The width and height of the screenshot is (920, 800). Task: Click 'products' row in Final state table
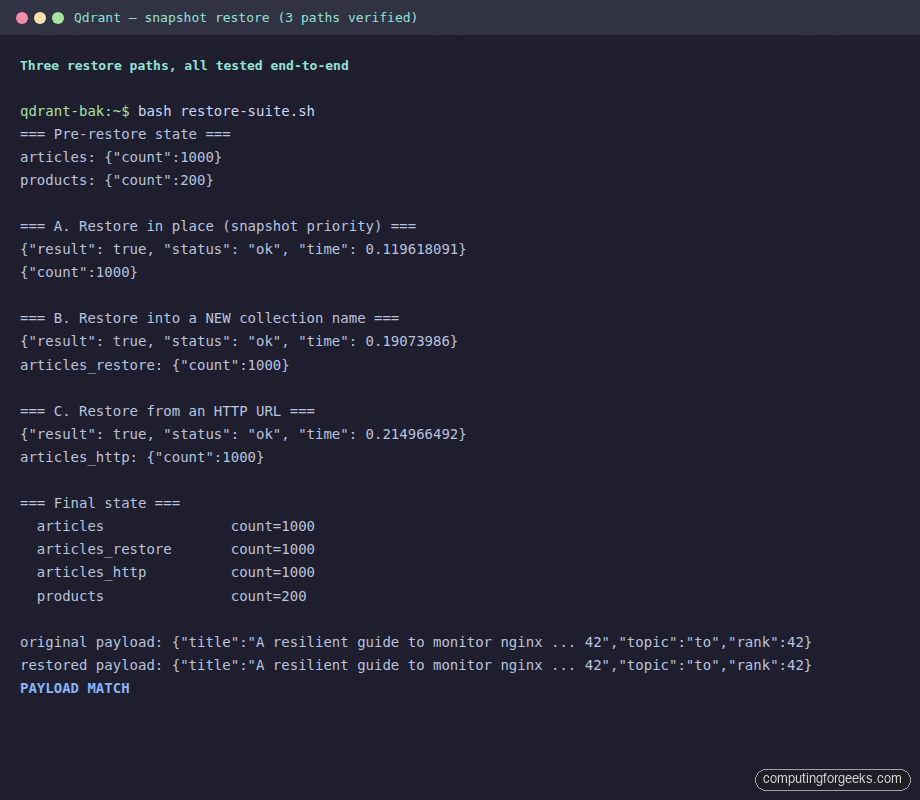pos(171,596)
